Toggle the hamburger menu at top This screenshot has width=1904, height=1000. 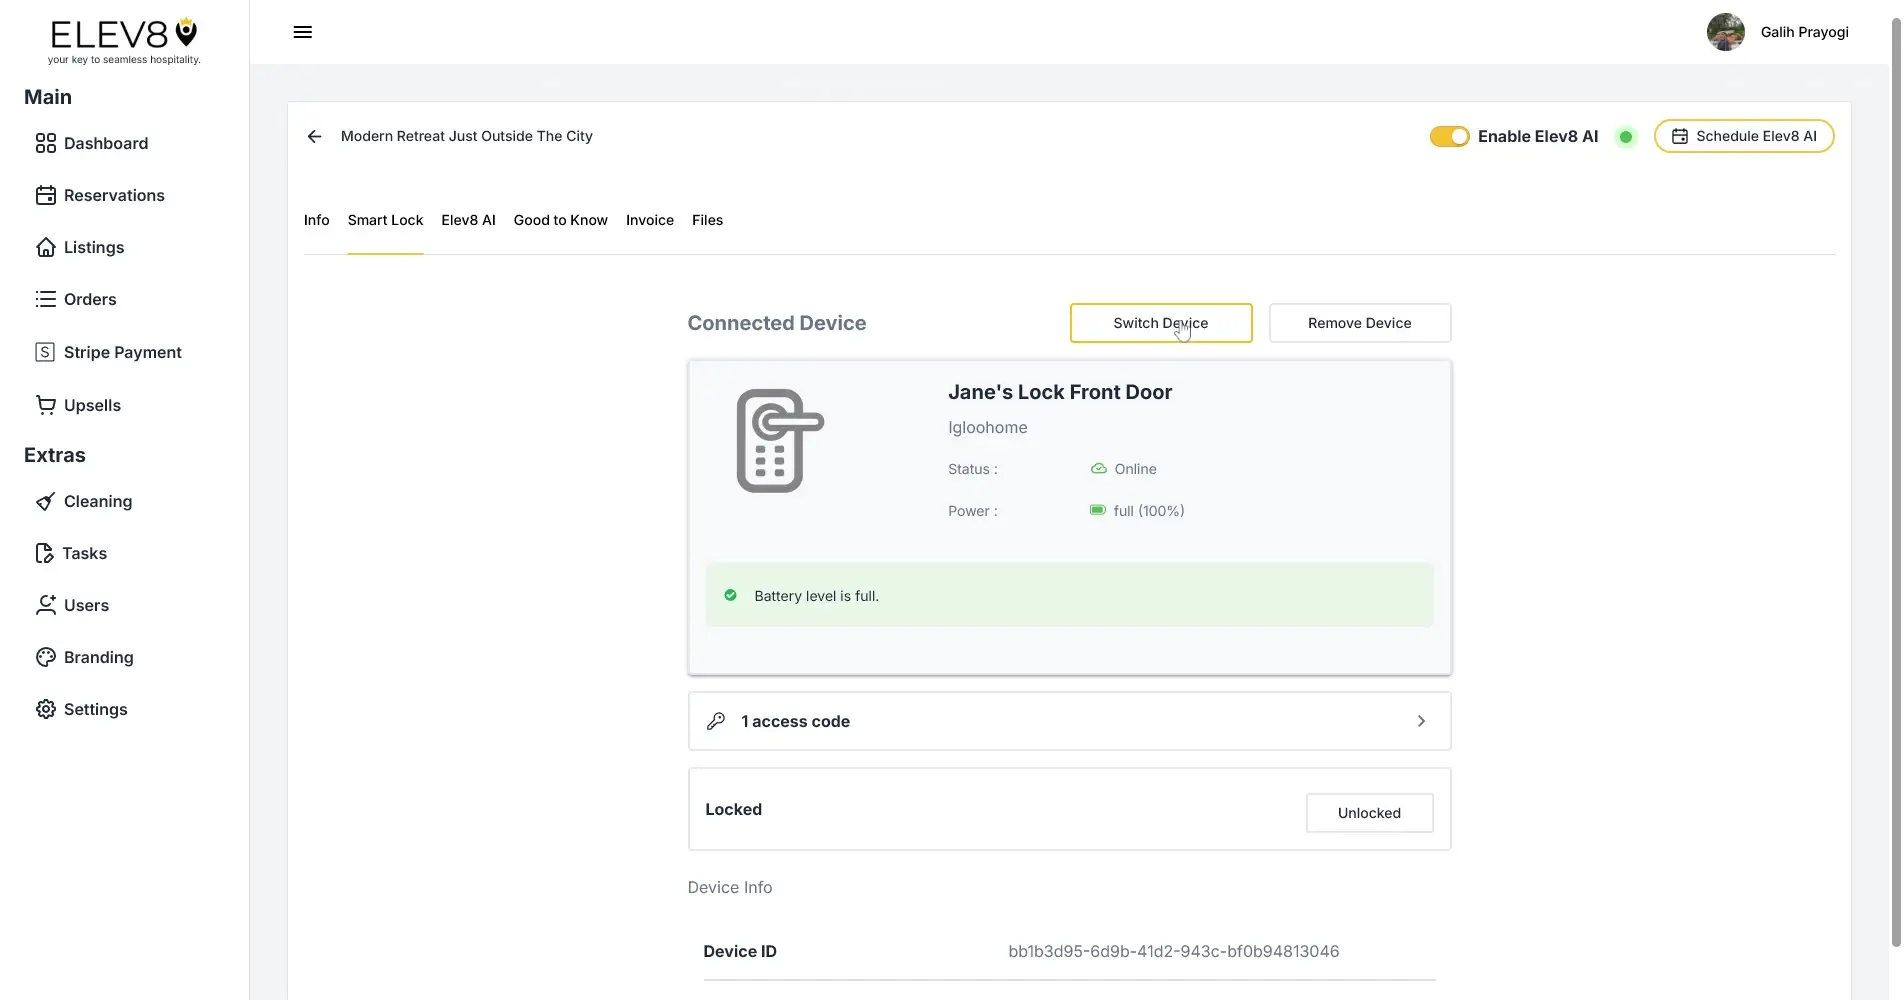pos(302,31)
